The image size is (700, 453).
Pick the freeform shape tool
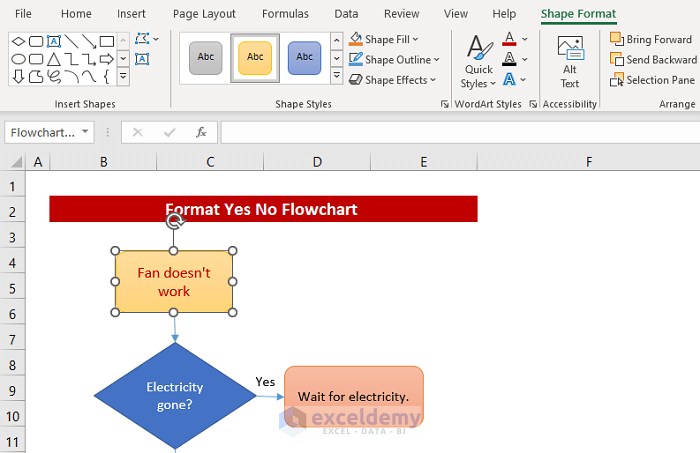coord(36,76)
